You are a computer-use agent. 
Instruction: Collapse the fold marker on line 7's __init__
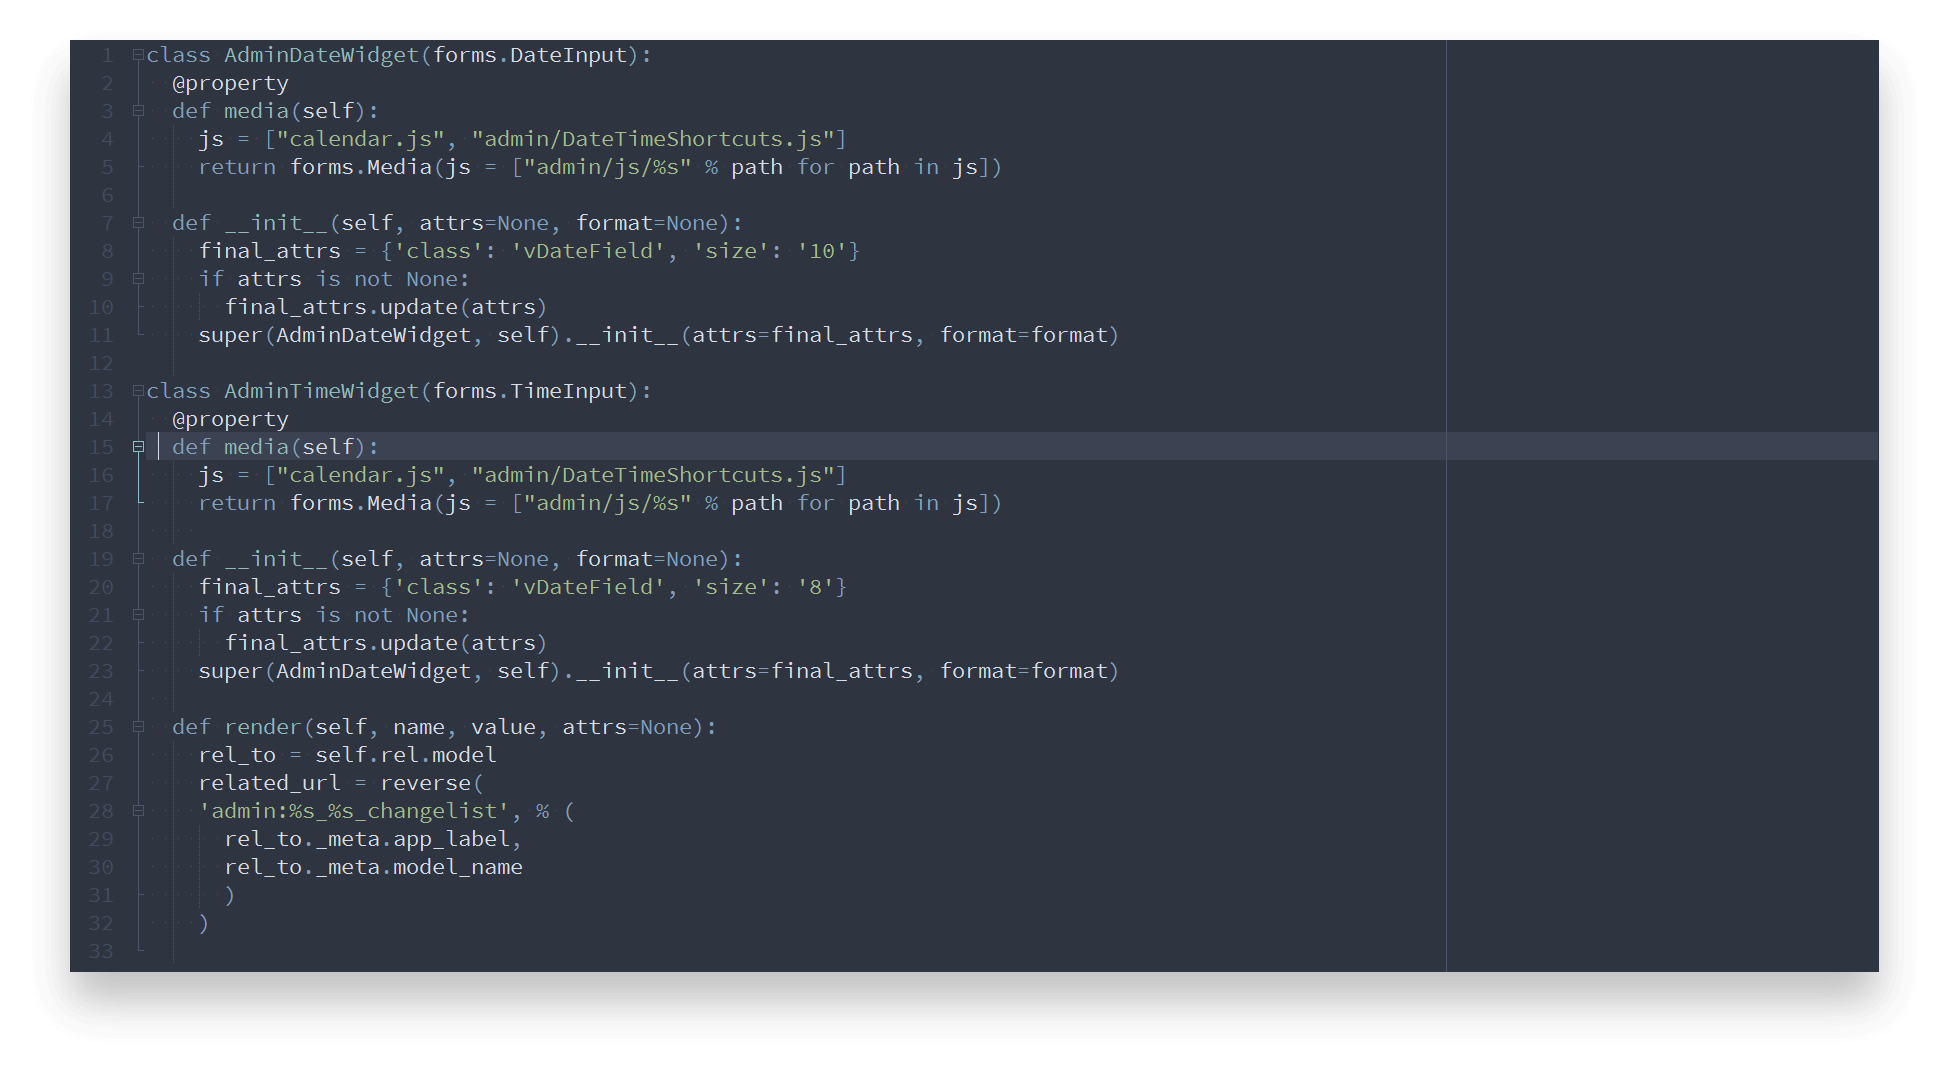coord(136,223)
